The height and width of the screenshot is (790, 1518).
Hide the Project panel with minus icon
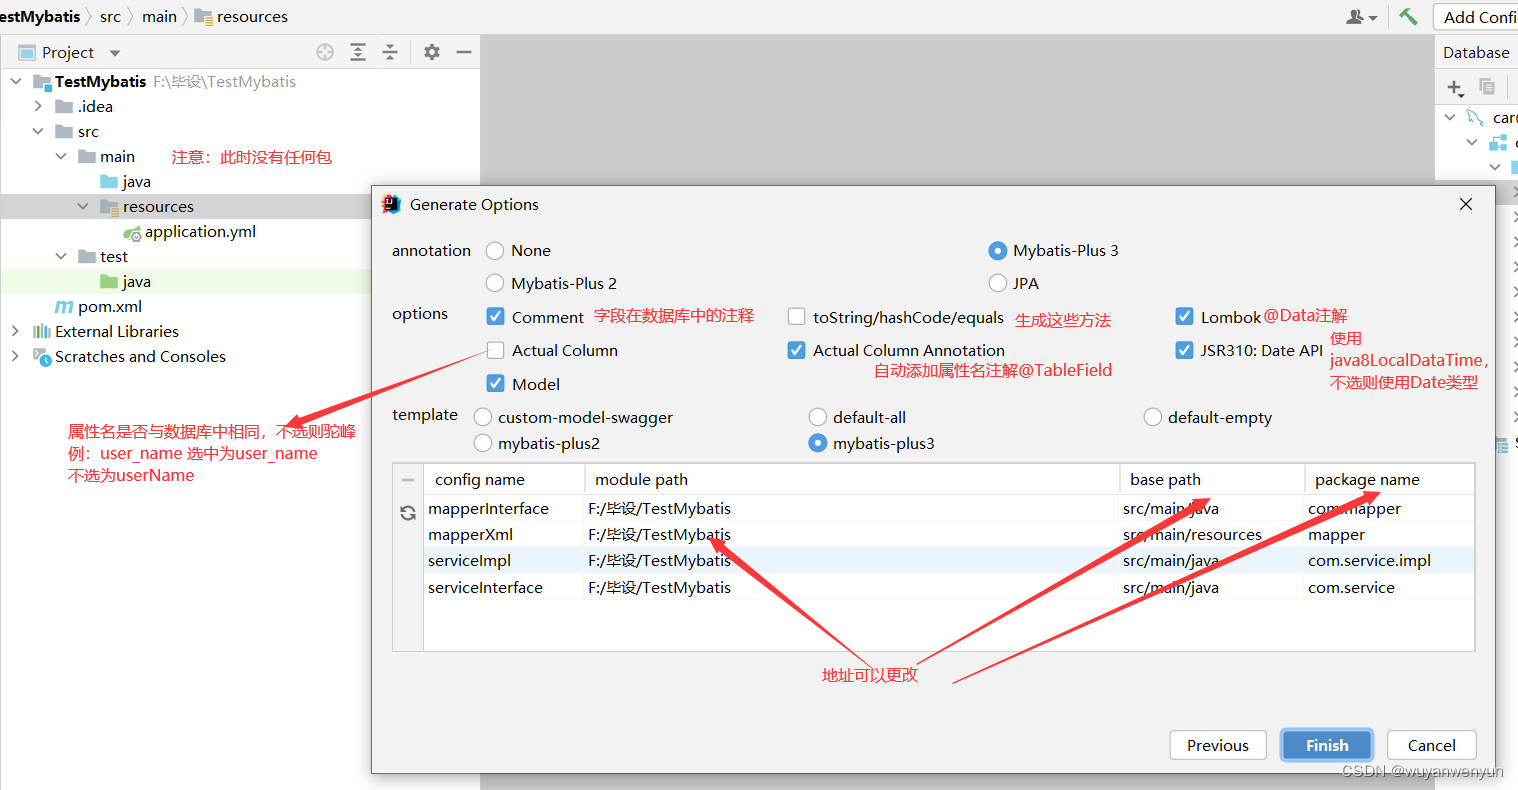click(x=464, y=52)
